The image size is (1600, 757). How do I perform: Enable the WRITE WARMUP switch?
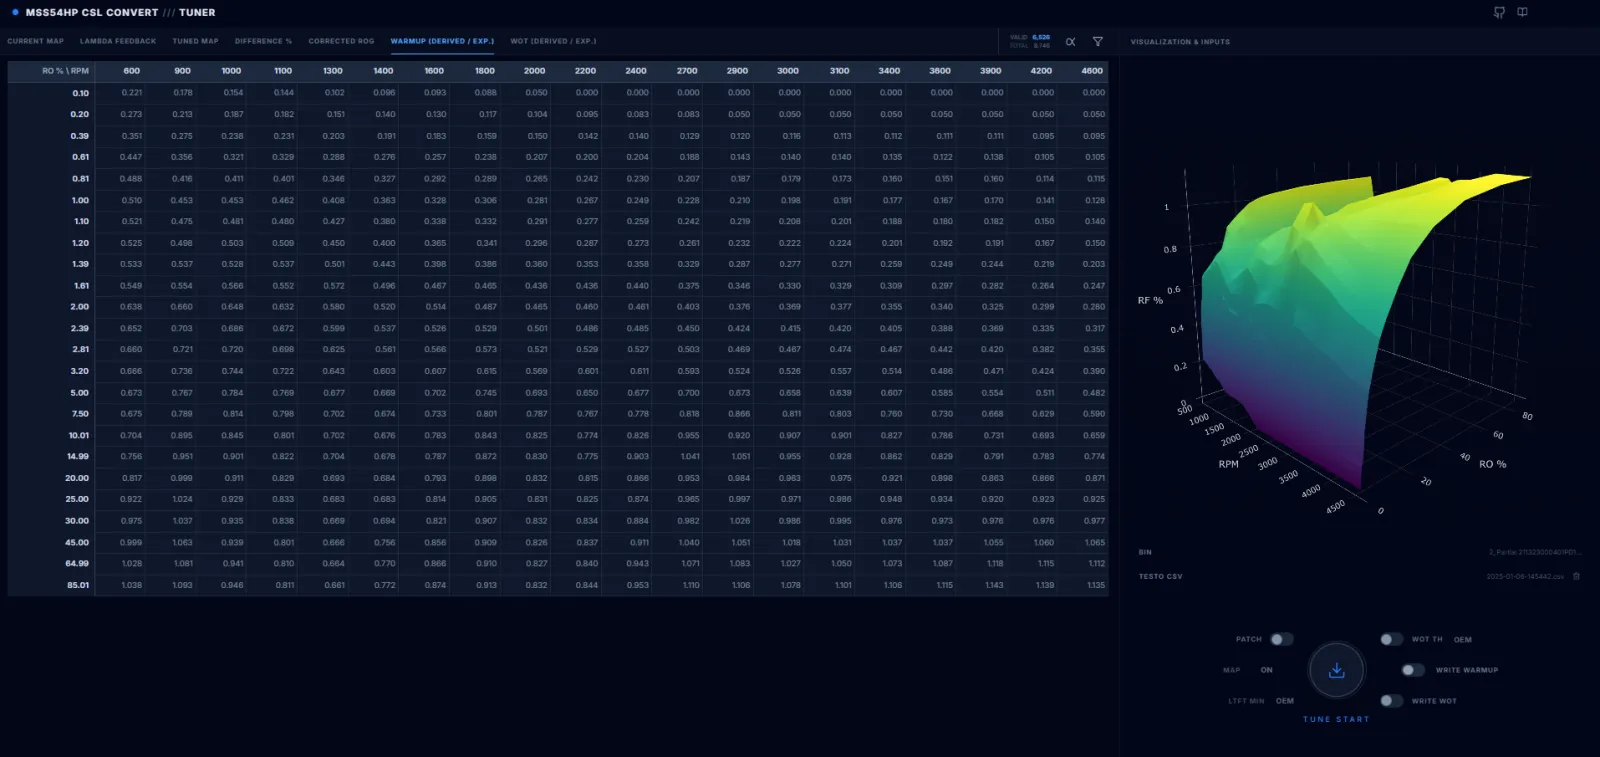pos(1413,670)
